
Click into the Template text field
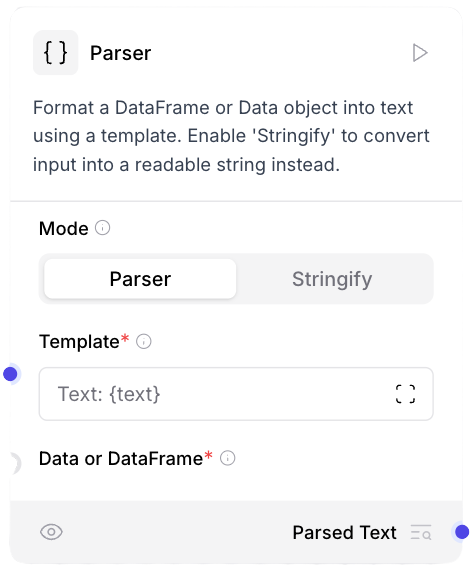218,394
